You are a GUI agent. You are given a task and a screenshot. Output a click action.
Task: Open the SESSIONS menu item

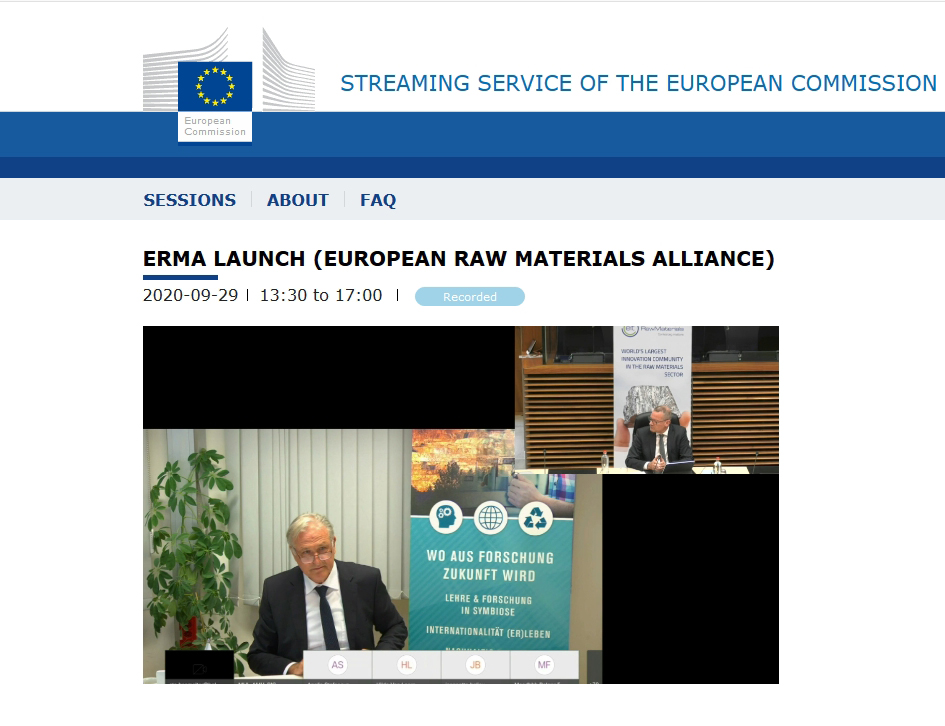[x=189, y=200]
